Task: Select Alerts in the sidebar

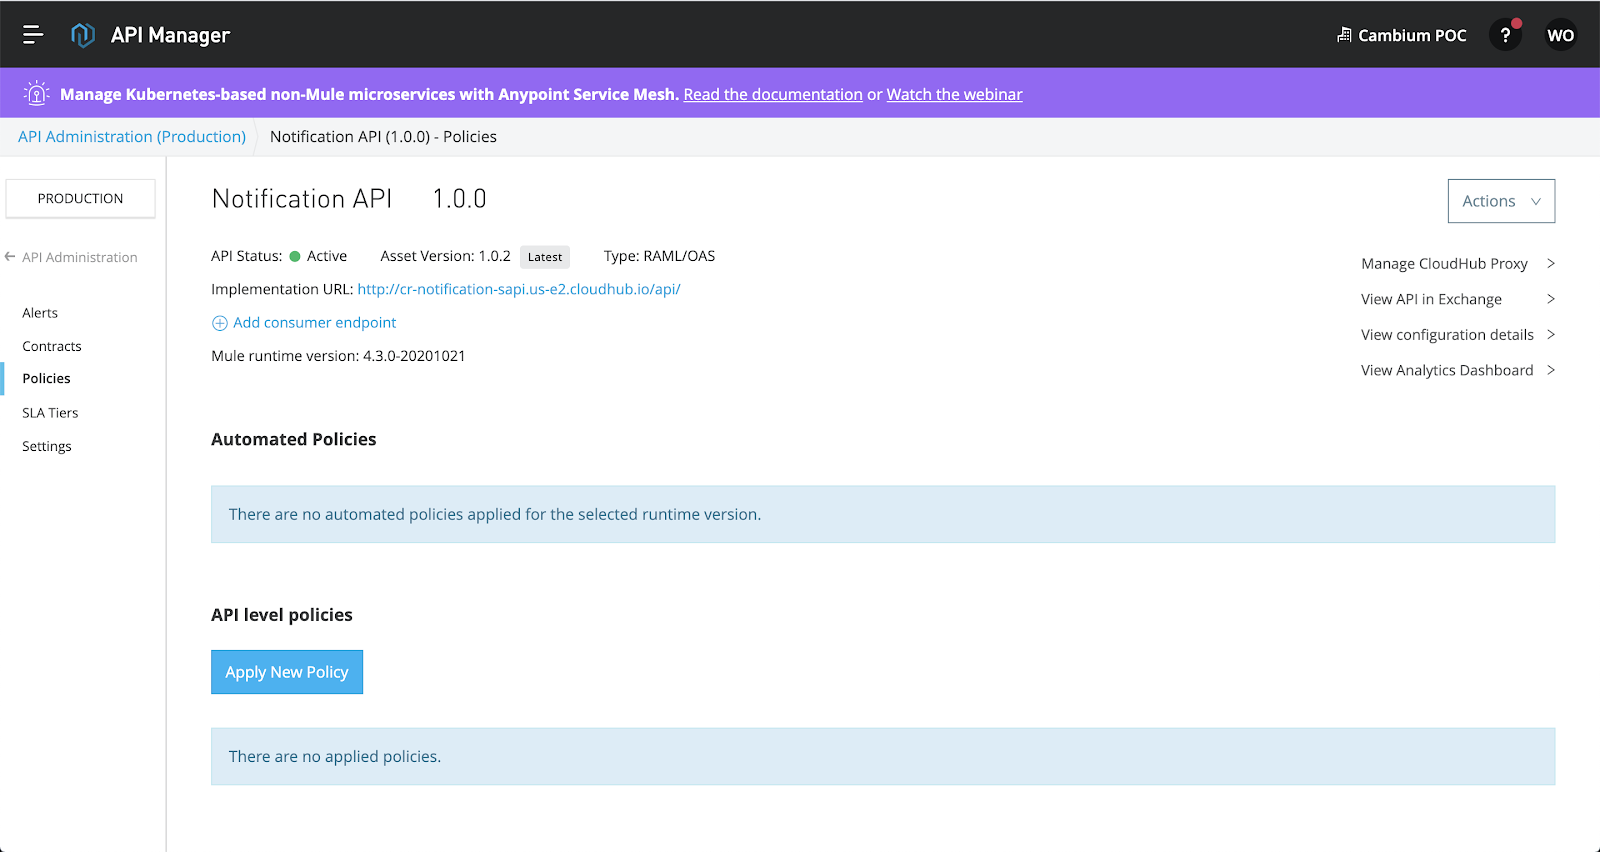Action: point(40,313)
